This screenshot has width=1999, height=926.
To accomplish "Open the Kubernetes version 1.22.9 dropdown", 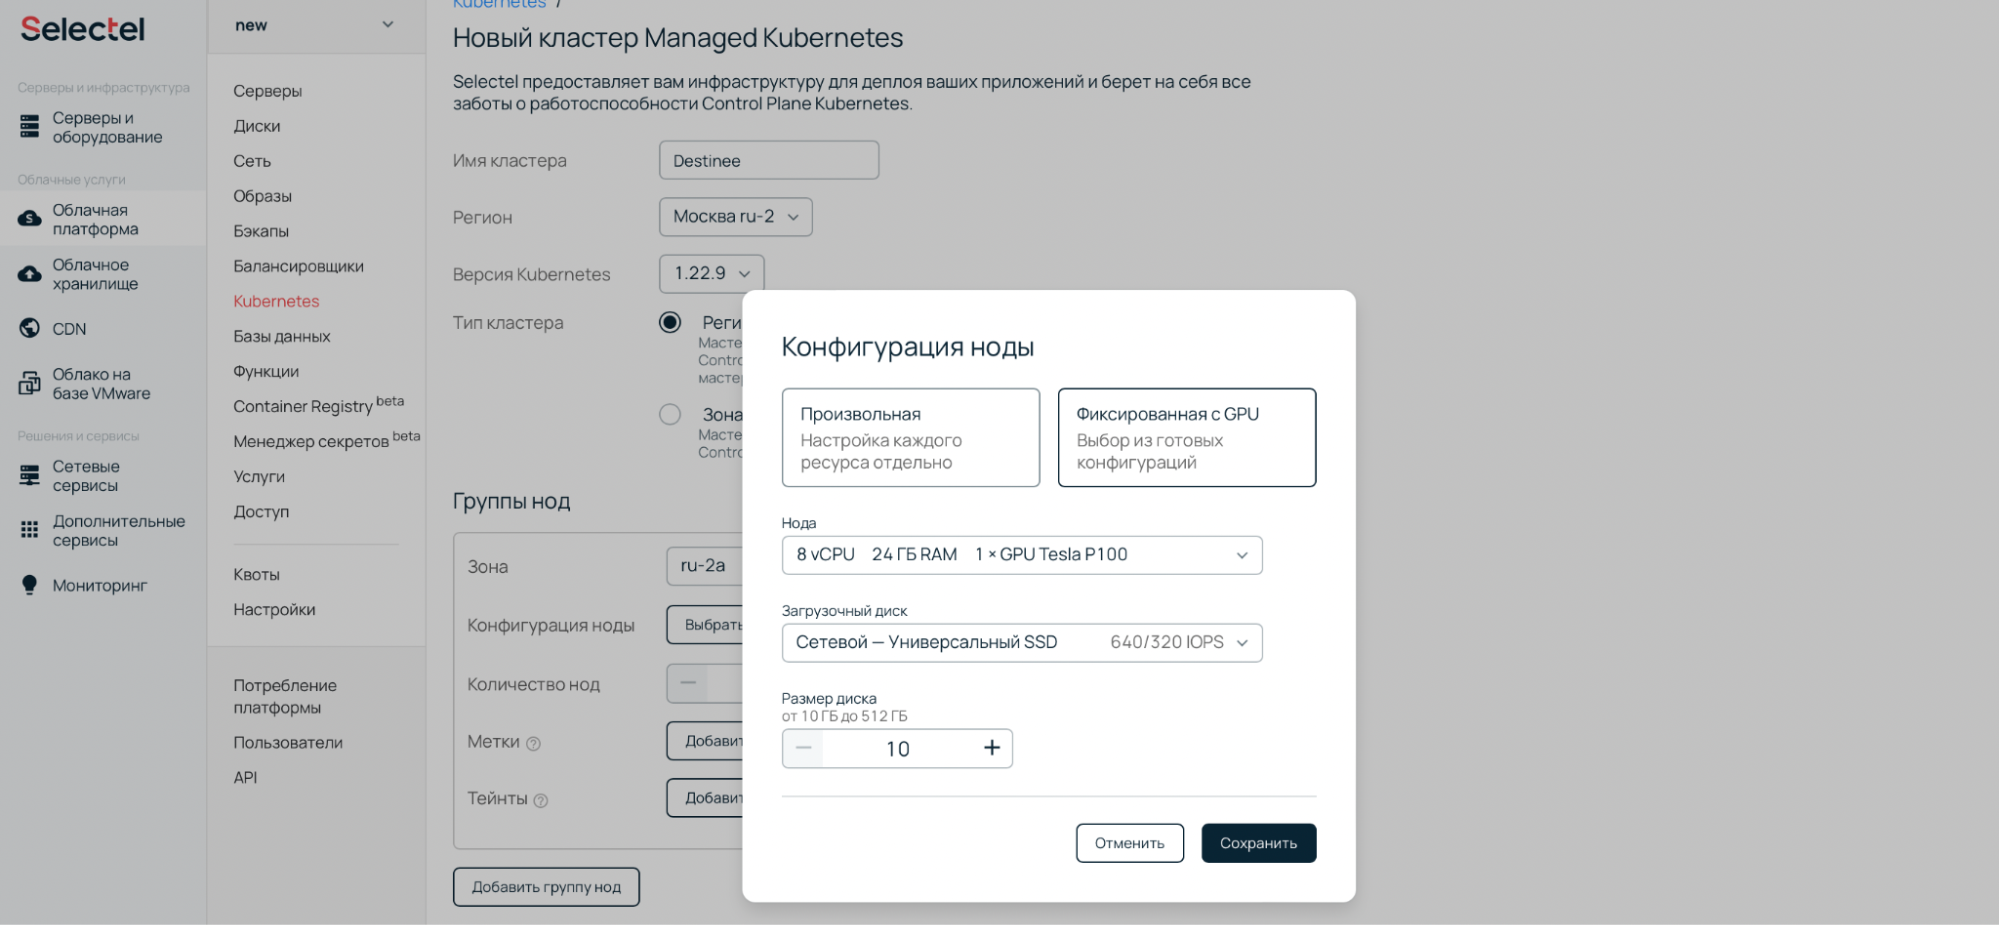I will click(711, 273).
